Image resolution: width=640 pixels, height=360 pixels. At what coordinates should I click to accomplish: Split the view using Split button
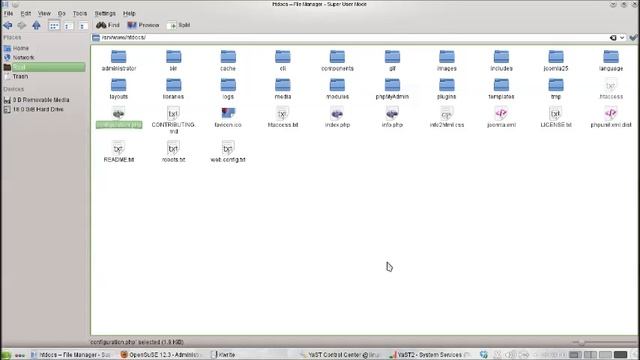coord(179,25)
